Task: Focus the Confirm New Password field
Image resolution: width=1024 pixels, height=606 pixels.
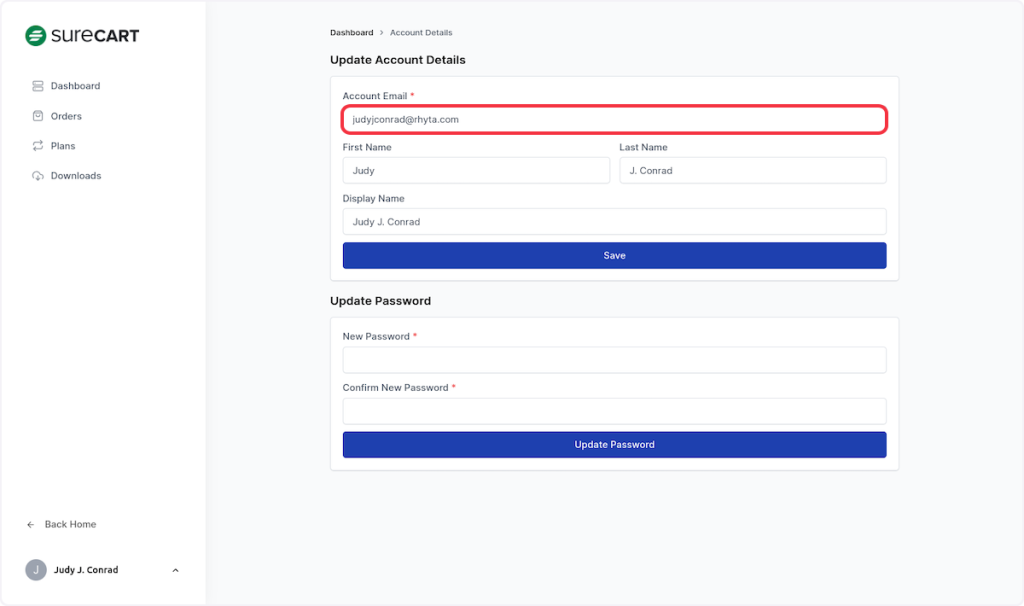Action: [x=614, y=411]
